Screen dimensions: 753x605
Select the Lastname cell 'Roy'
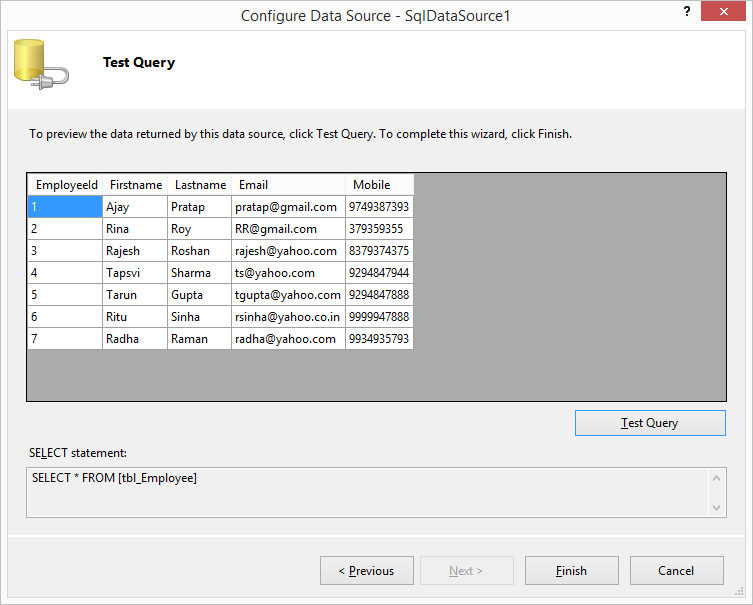pos(199,229)
